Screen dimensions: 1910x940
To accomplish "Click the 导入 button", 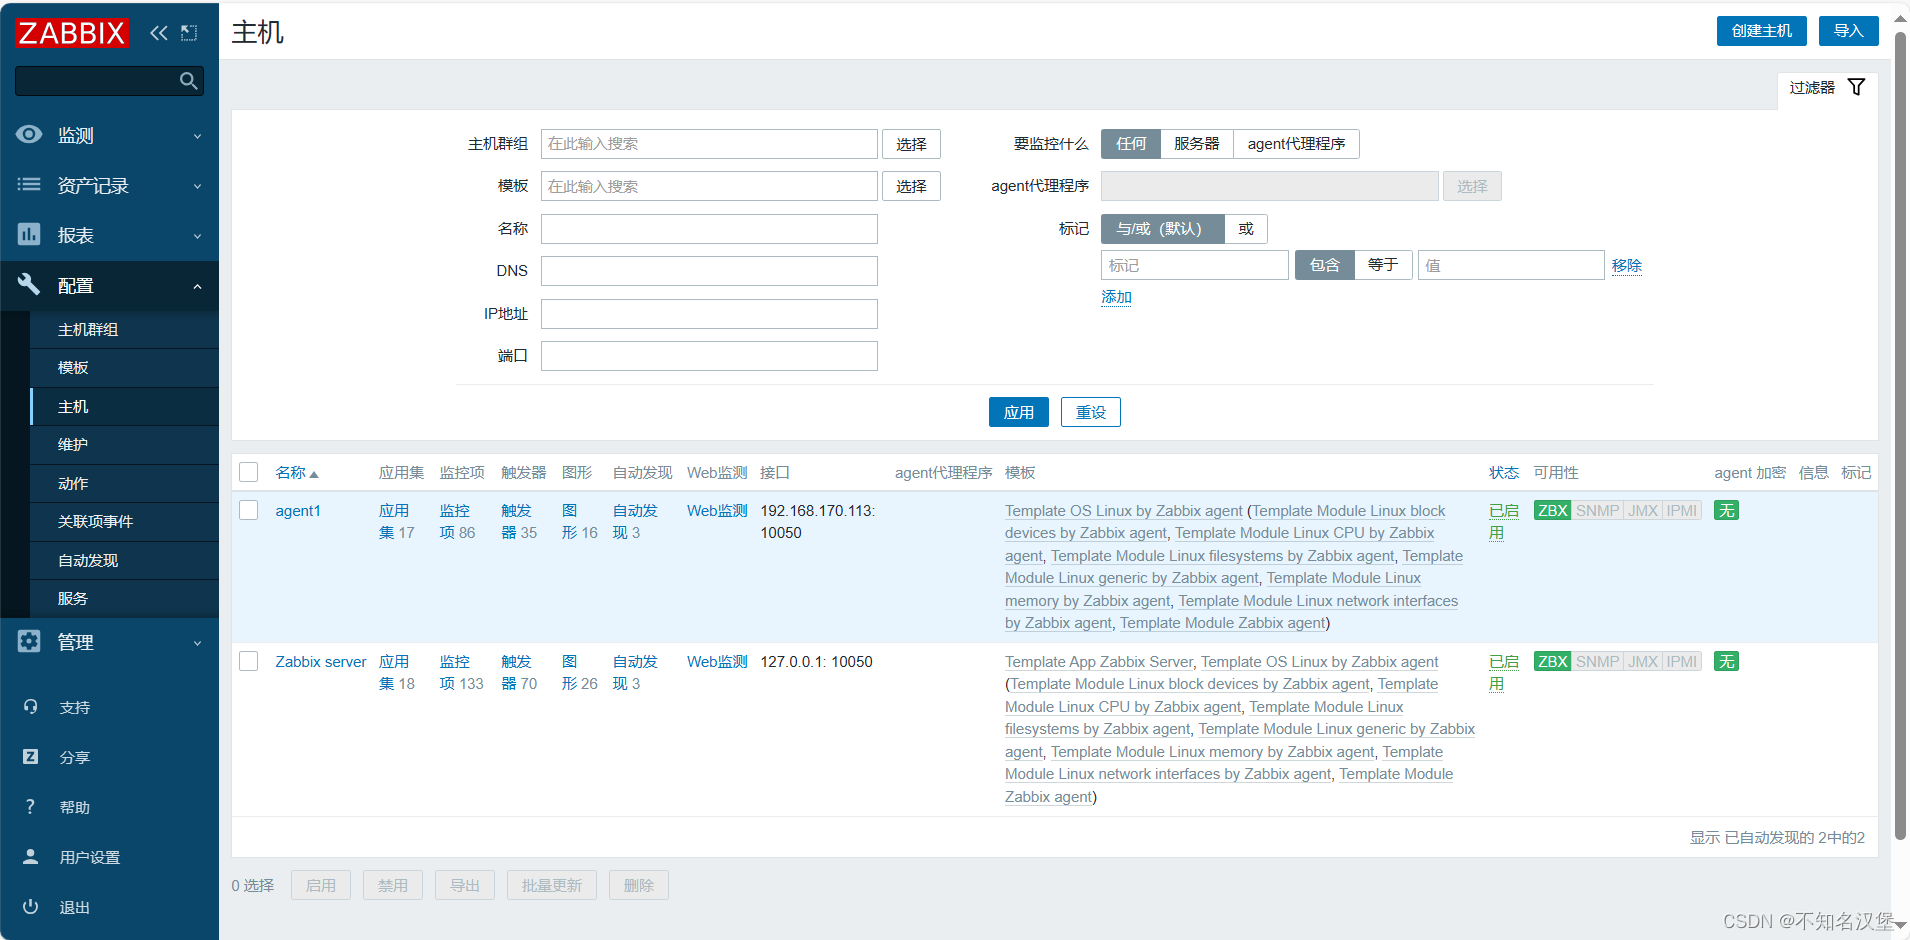I will 1848,31.
